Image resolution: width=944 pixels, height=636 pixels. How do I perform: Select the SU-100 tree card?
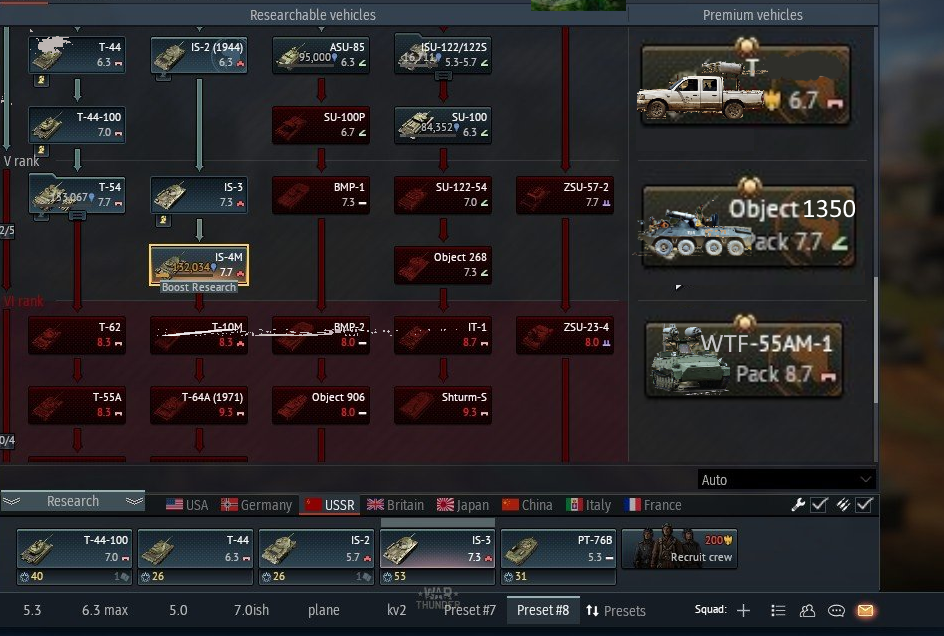(x=443, y=125)
